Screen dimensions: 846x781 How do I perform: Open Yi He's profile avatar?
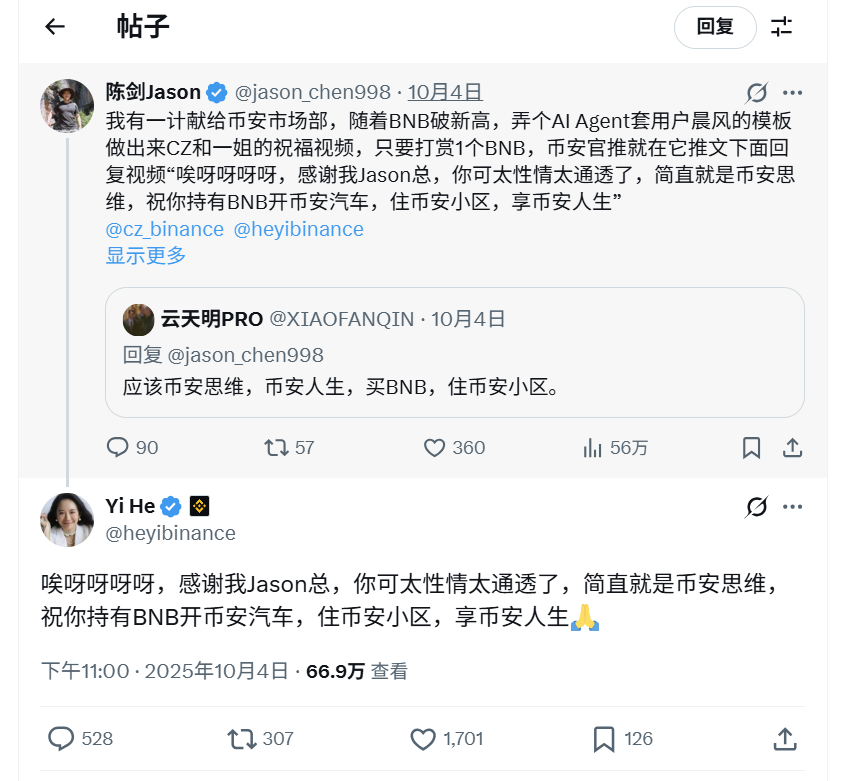pos(67,519)
